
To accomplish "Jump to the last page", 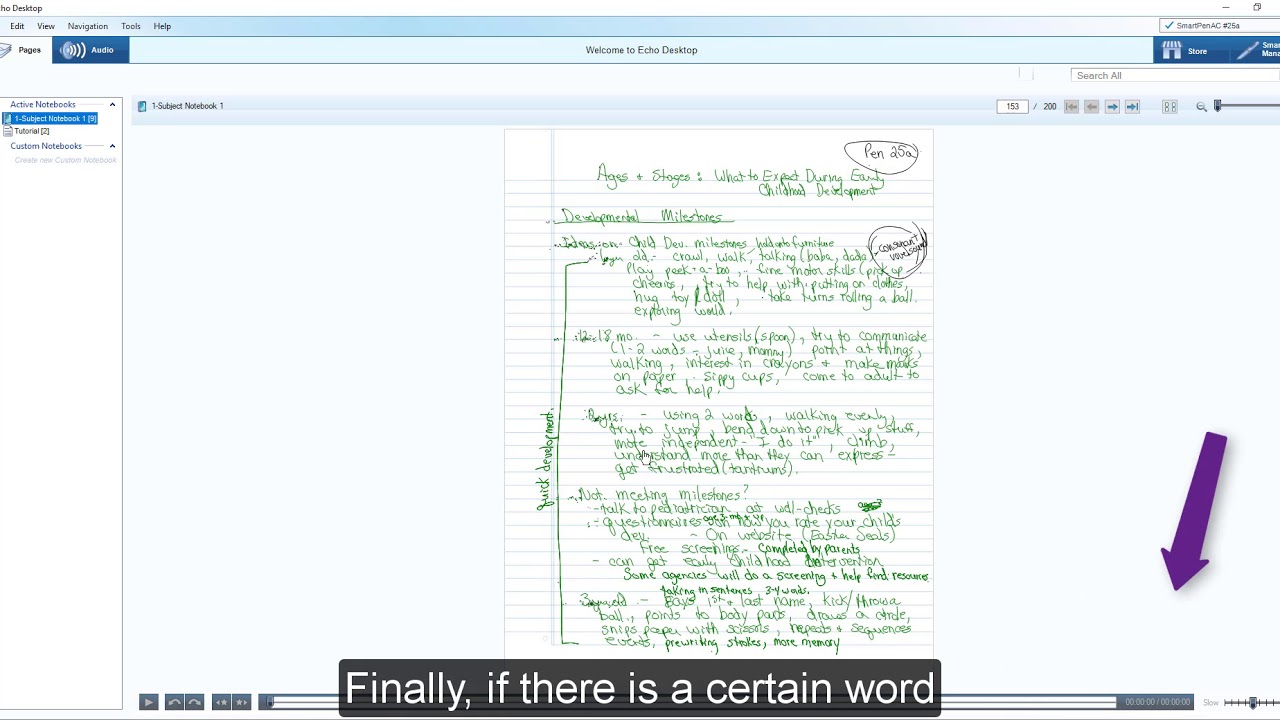I will [1132, 107].
